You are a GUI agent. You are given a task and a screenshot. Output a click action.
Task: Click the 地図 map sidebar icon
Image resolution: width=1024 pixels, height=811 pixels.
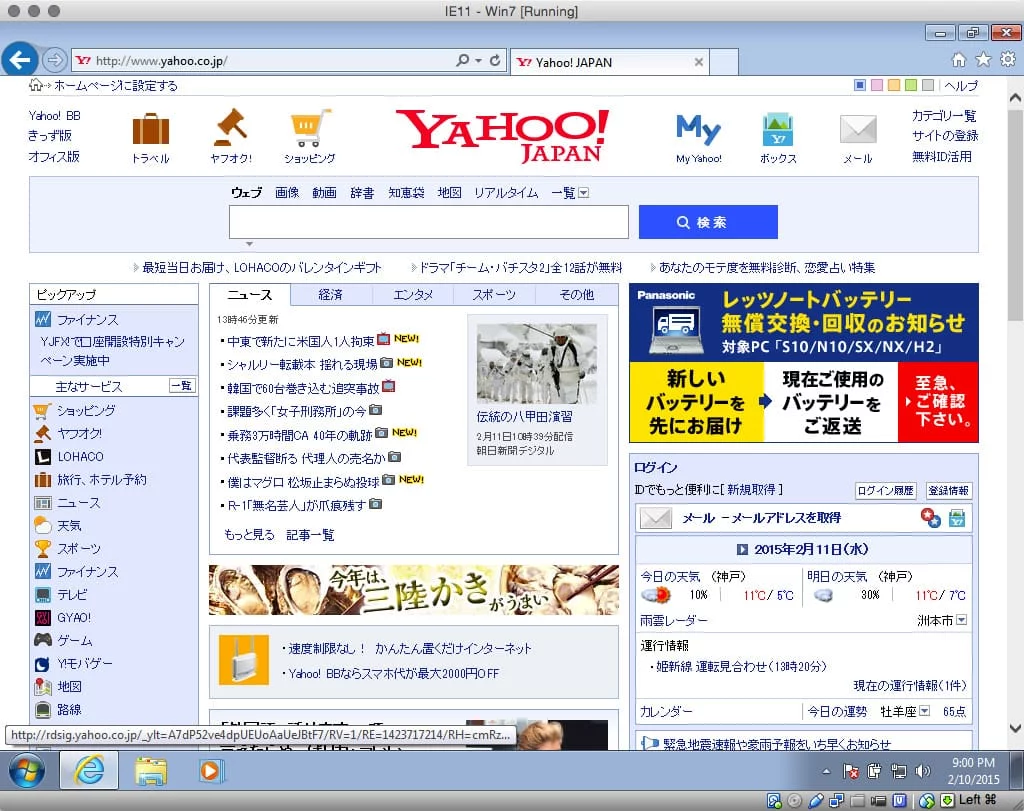(x=42, y=686)
